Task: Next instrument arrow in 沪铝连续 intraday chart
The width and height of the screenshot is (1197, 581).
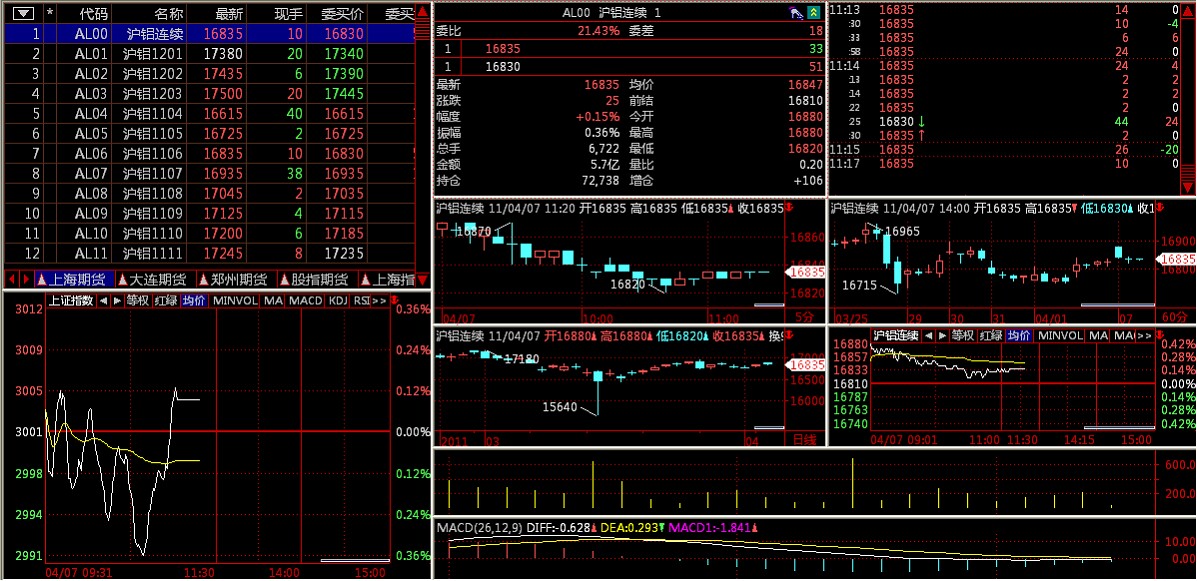Action: click(942, 335)
